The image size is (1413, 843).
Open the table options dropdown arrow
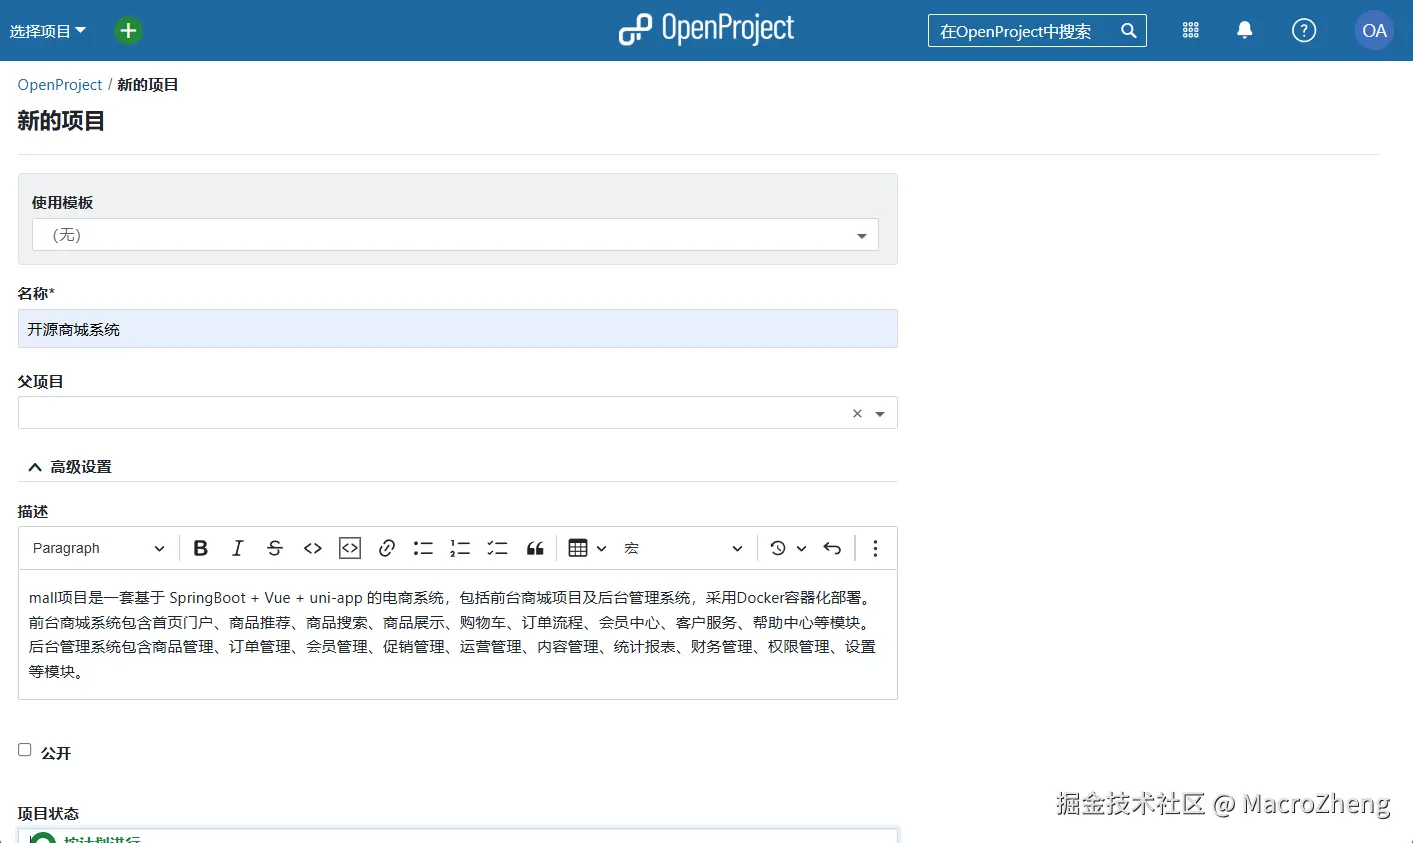(601, 548)
